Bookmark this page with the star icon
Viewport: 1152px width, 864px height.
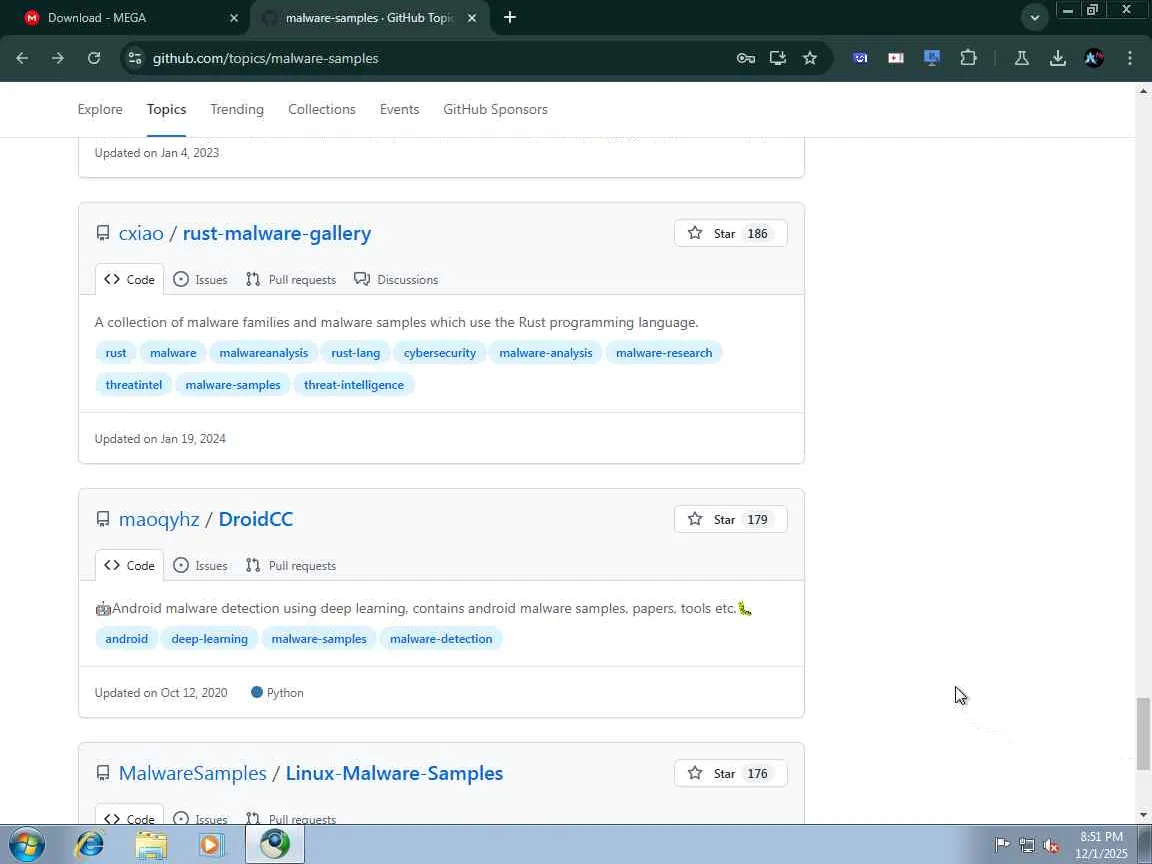point(810,58)
